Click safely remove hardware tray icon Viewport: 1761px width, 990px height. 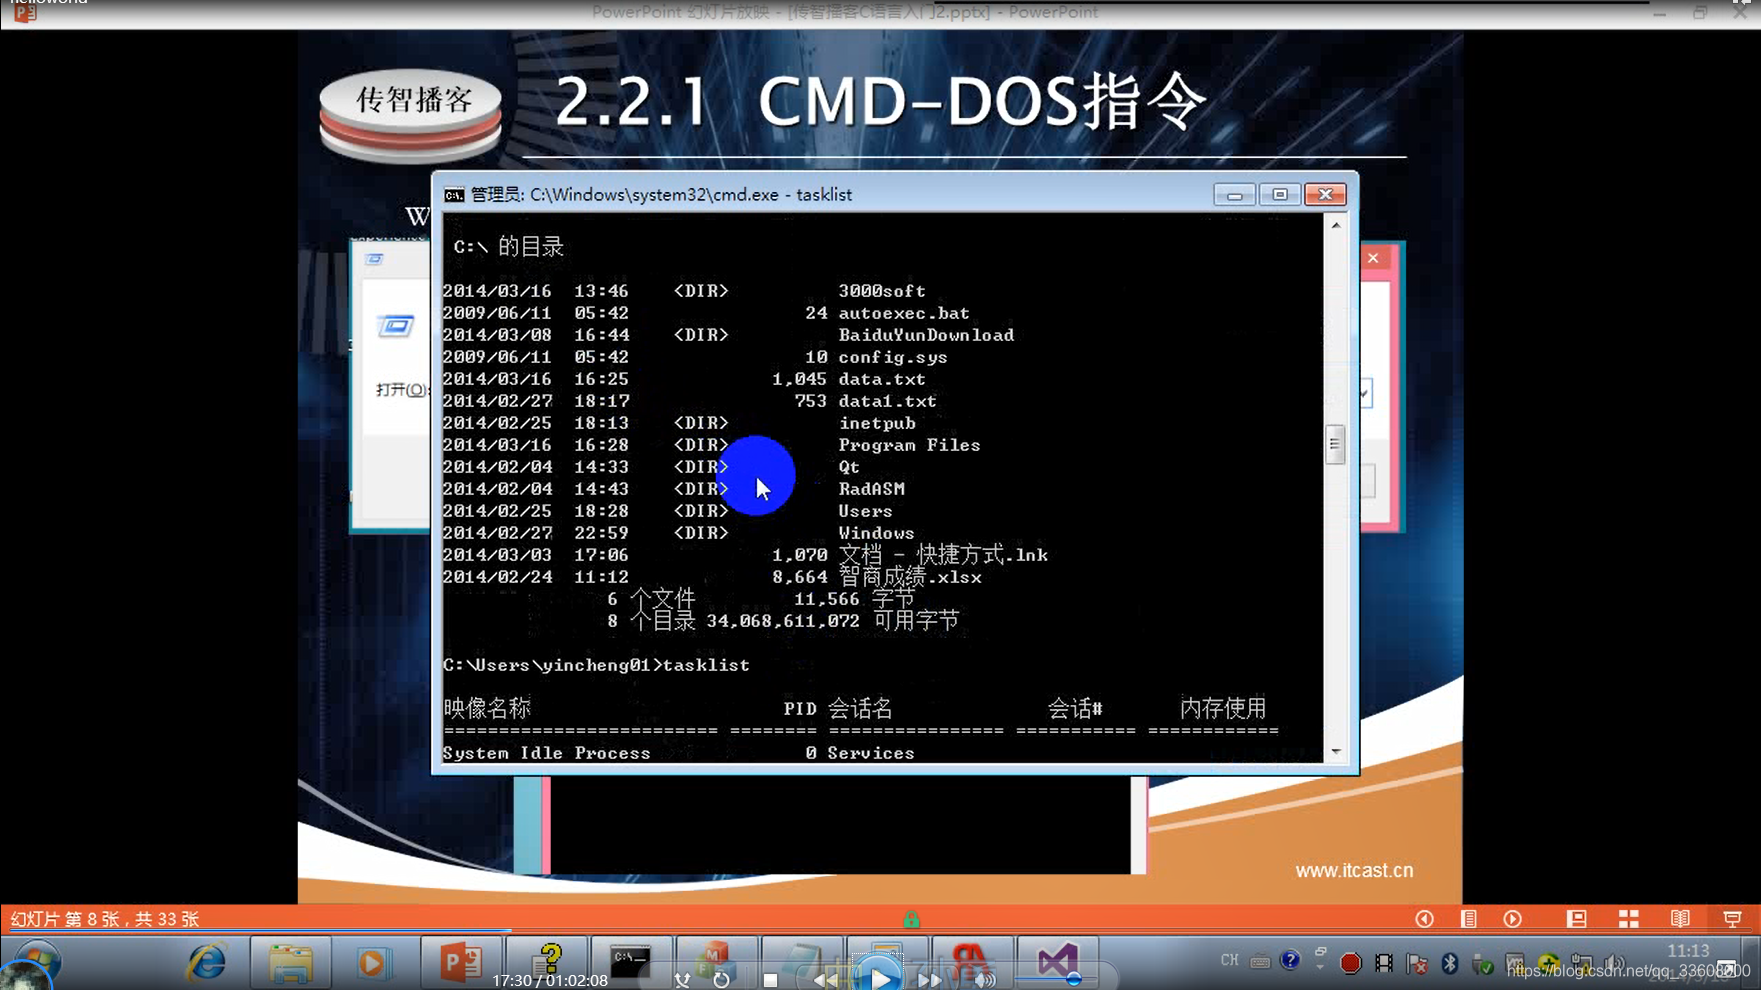click(x=1482, y=963)
